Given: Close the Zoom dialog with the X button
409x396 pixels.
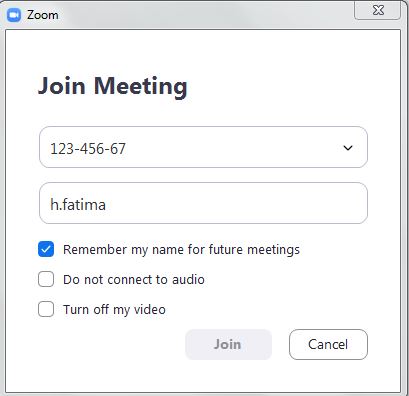Looking at the screenshot, I should (x=377, y=10).
